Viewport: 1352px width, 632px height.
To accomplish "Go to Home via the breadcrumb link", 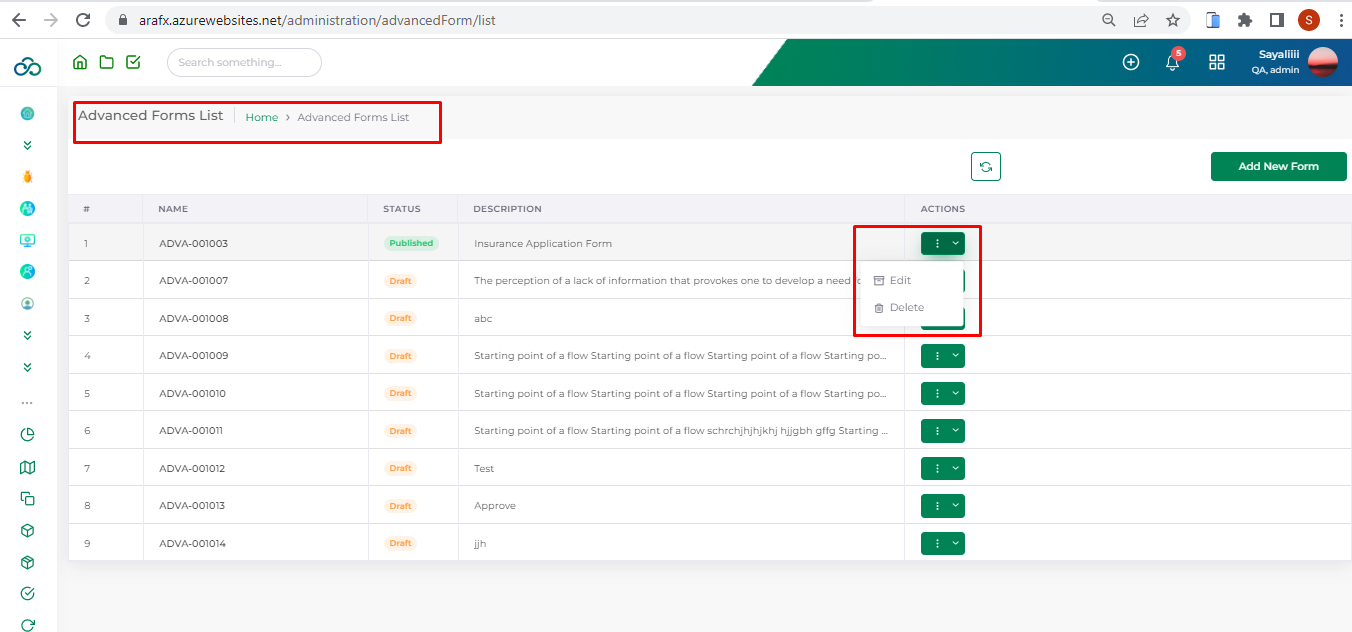I will point(262,117).
